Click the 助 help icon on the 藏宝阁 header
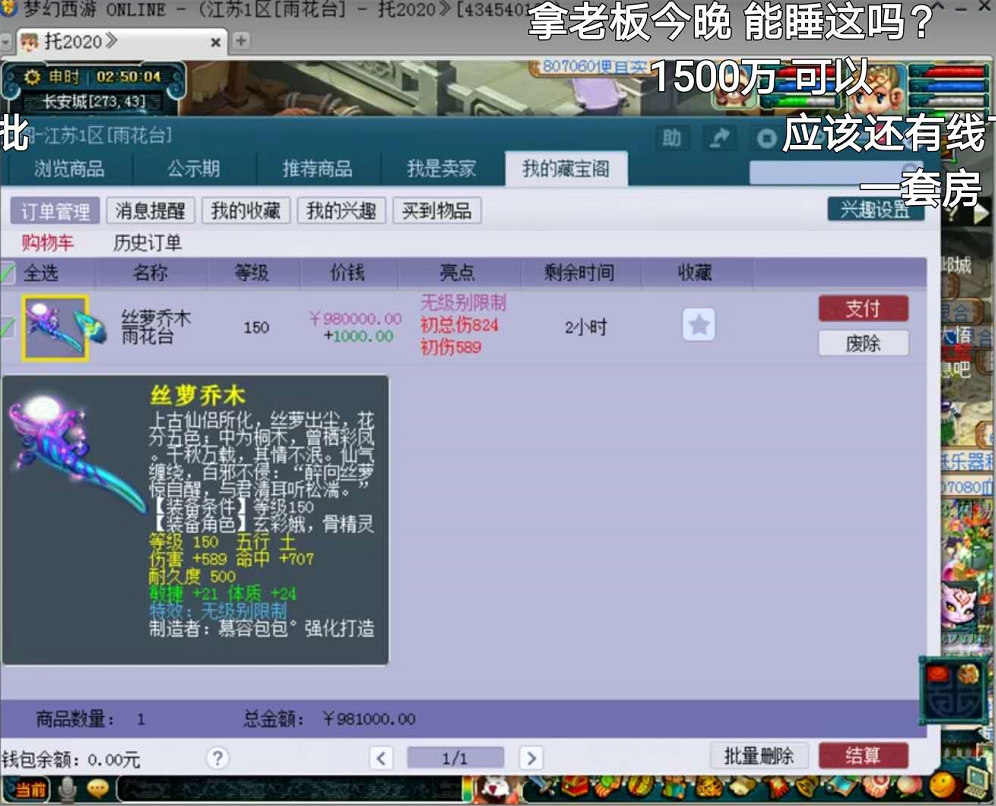The height and width of the screenshot is (806, 996). (x=672, y=137)
